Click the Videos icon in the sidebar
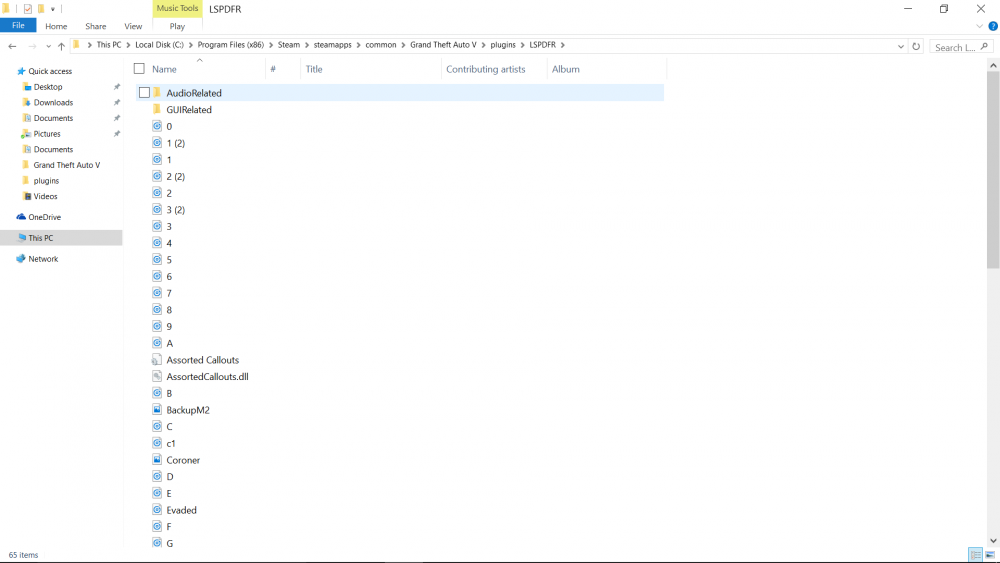Viewport: 1000px width, 563px height. point(27,196)
